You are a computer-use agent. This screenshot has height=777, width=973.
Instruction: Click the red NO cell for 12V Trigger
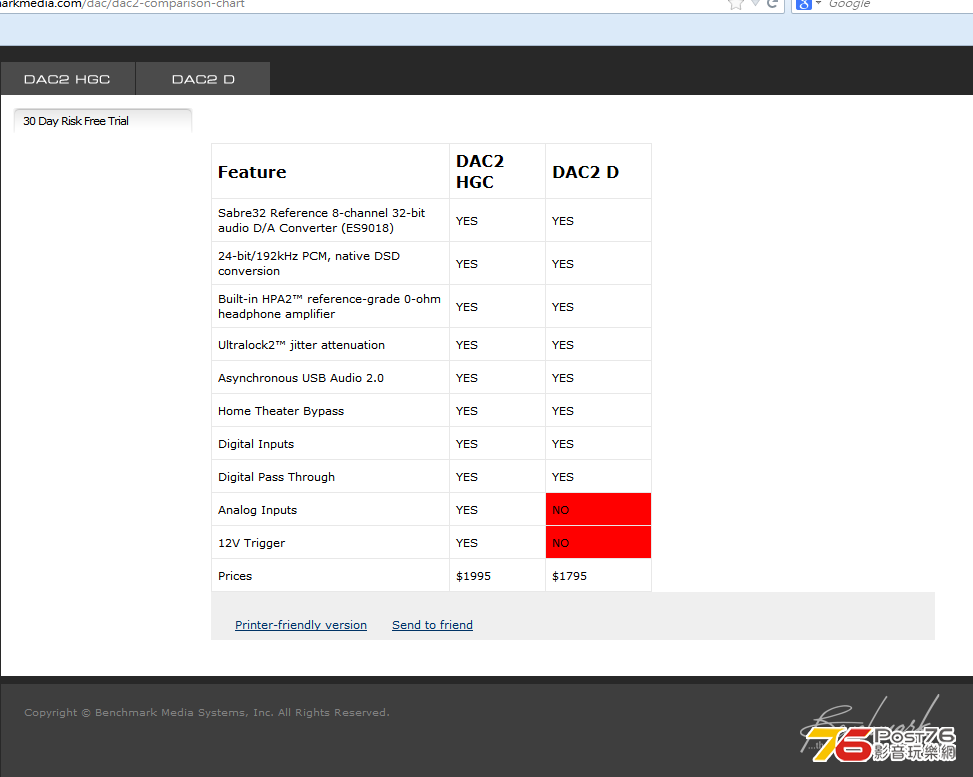(598, 542)
